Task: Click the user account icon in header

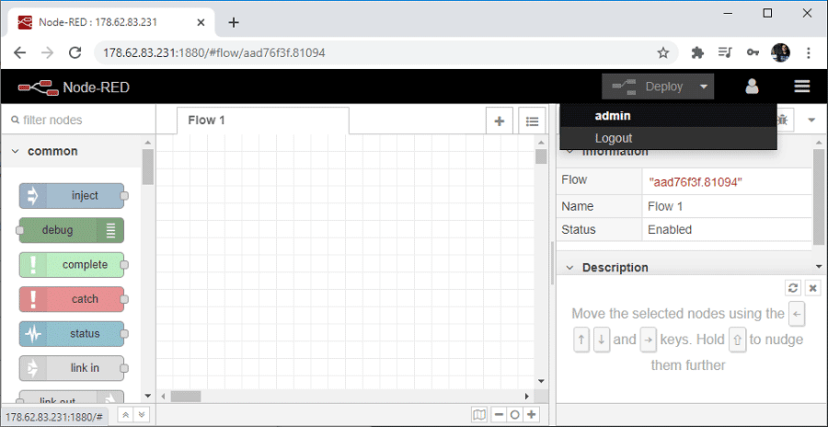Action: tap(752, 87)
